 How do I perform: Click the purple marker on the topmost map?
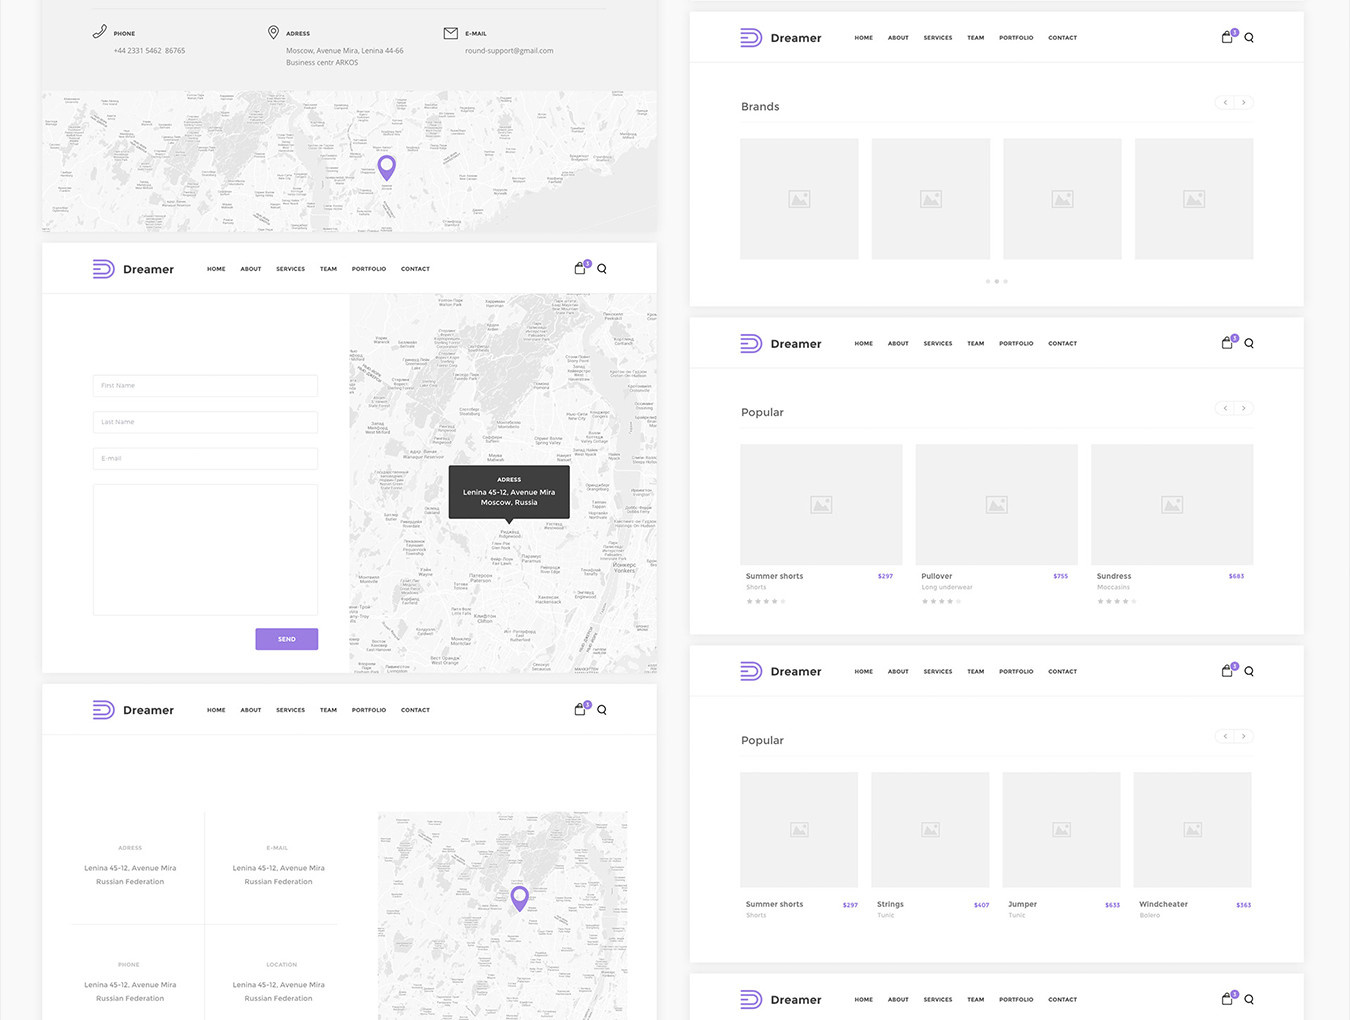tap(386, 166)
